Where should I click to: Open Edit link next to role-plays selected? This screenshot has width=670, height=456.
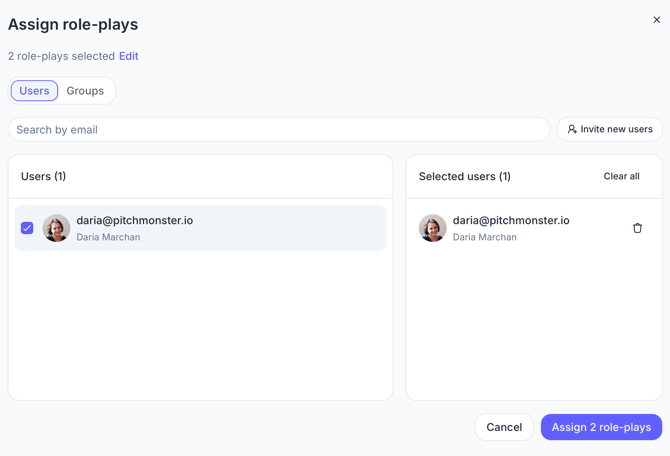(x=129, y=56)
